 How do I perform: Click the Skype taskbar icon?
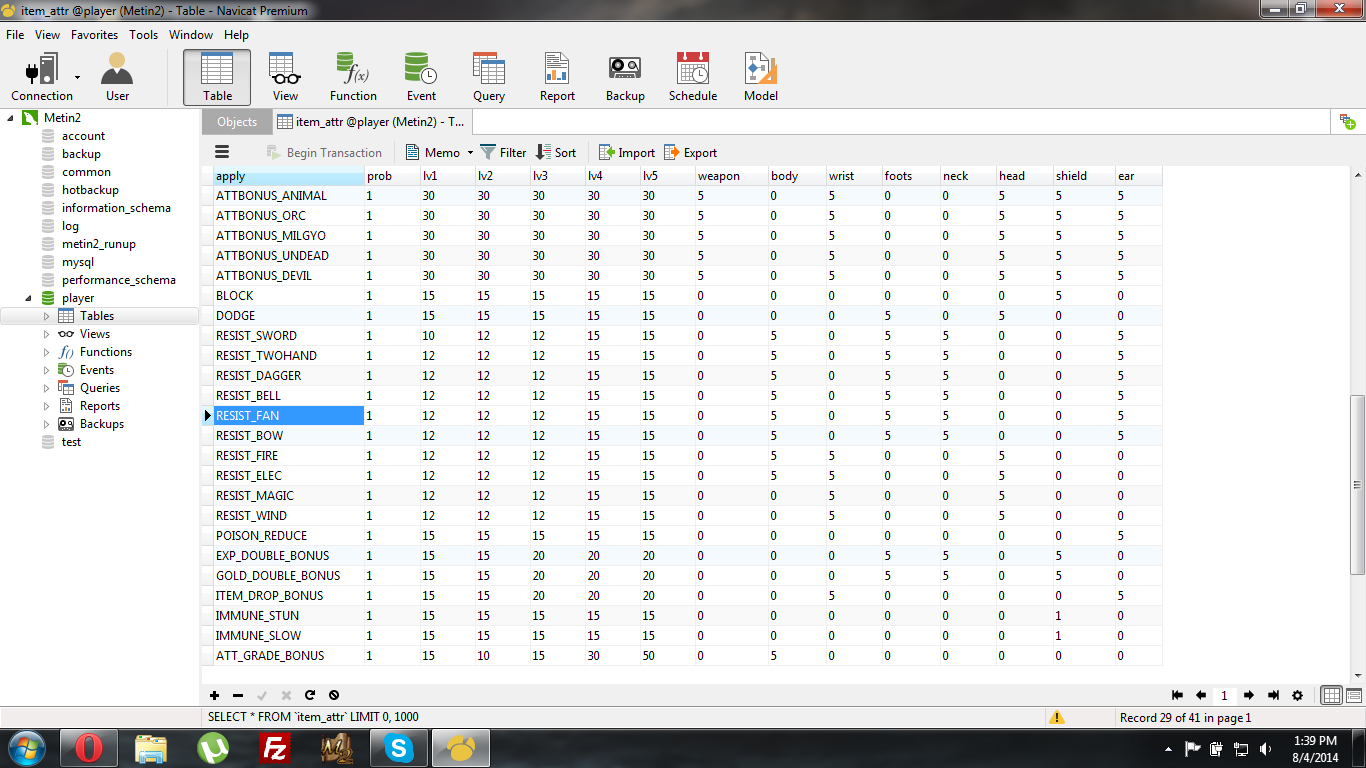[x=399, y=748]
